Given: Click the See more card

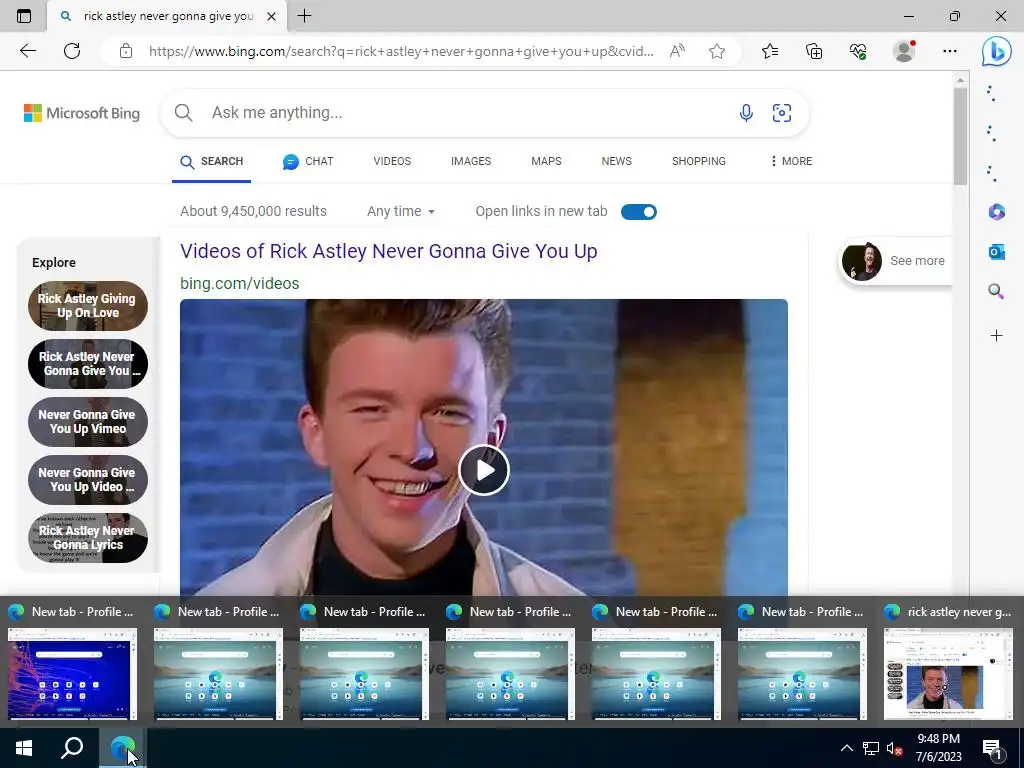Looking at the screenshot, I should (895, 261).
